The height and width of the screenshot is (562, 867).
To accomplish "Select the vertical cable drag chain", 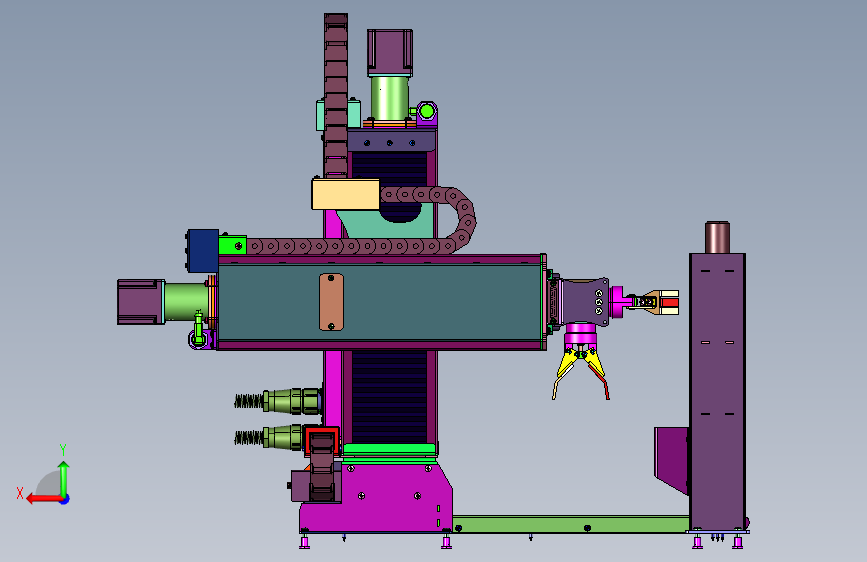I will 336,96.
